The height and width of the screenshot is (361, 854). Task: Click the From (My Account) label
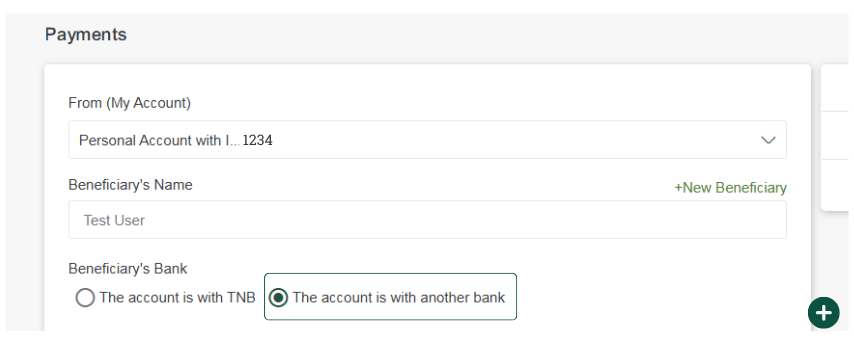(x=130, y=103)
